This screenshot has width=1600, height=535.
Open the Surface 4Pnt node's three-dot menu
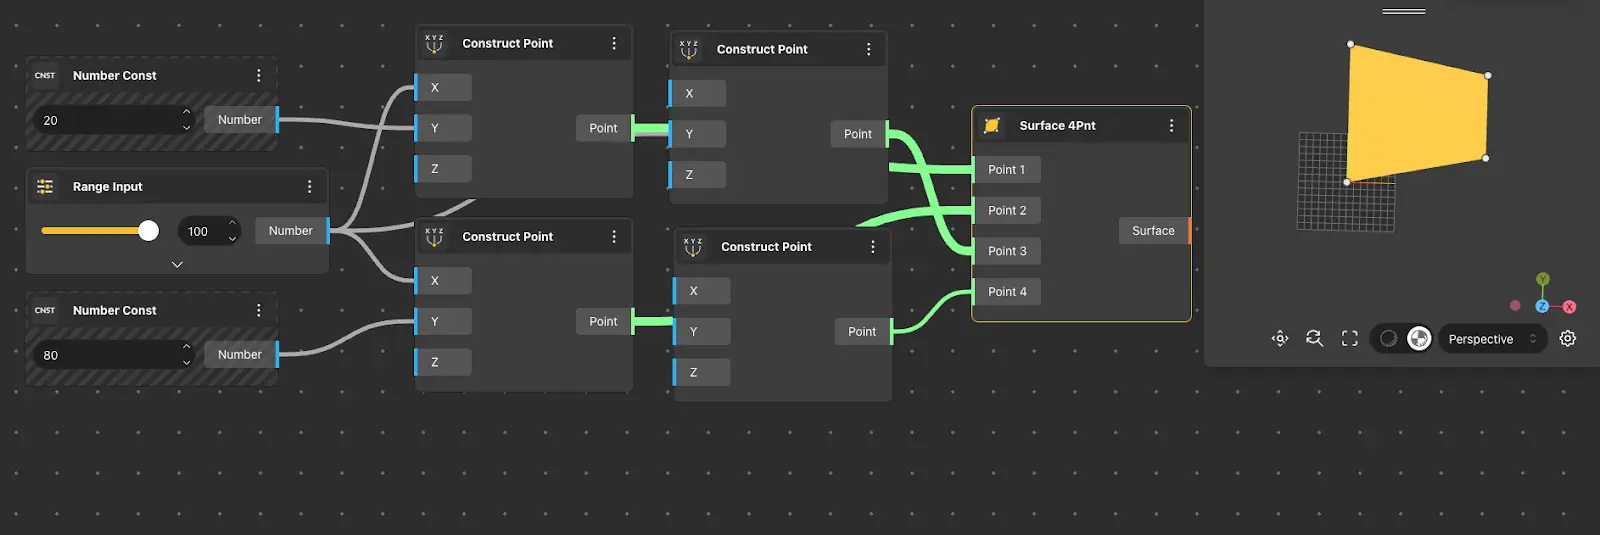(1171, 126)
